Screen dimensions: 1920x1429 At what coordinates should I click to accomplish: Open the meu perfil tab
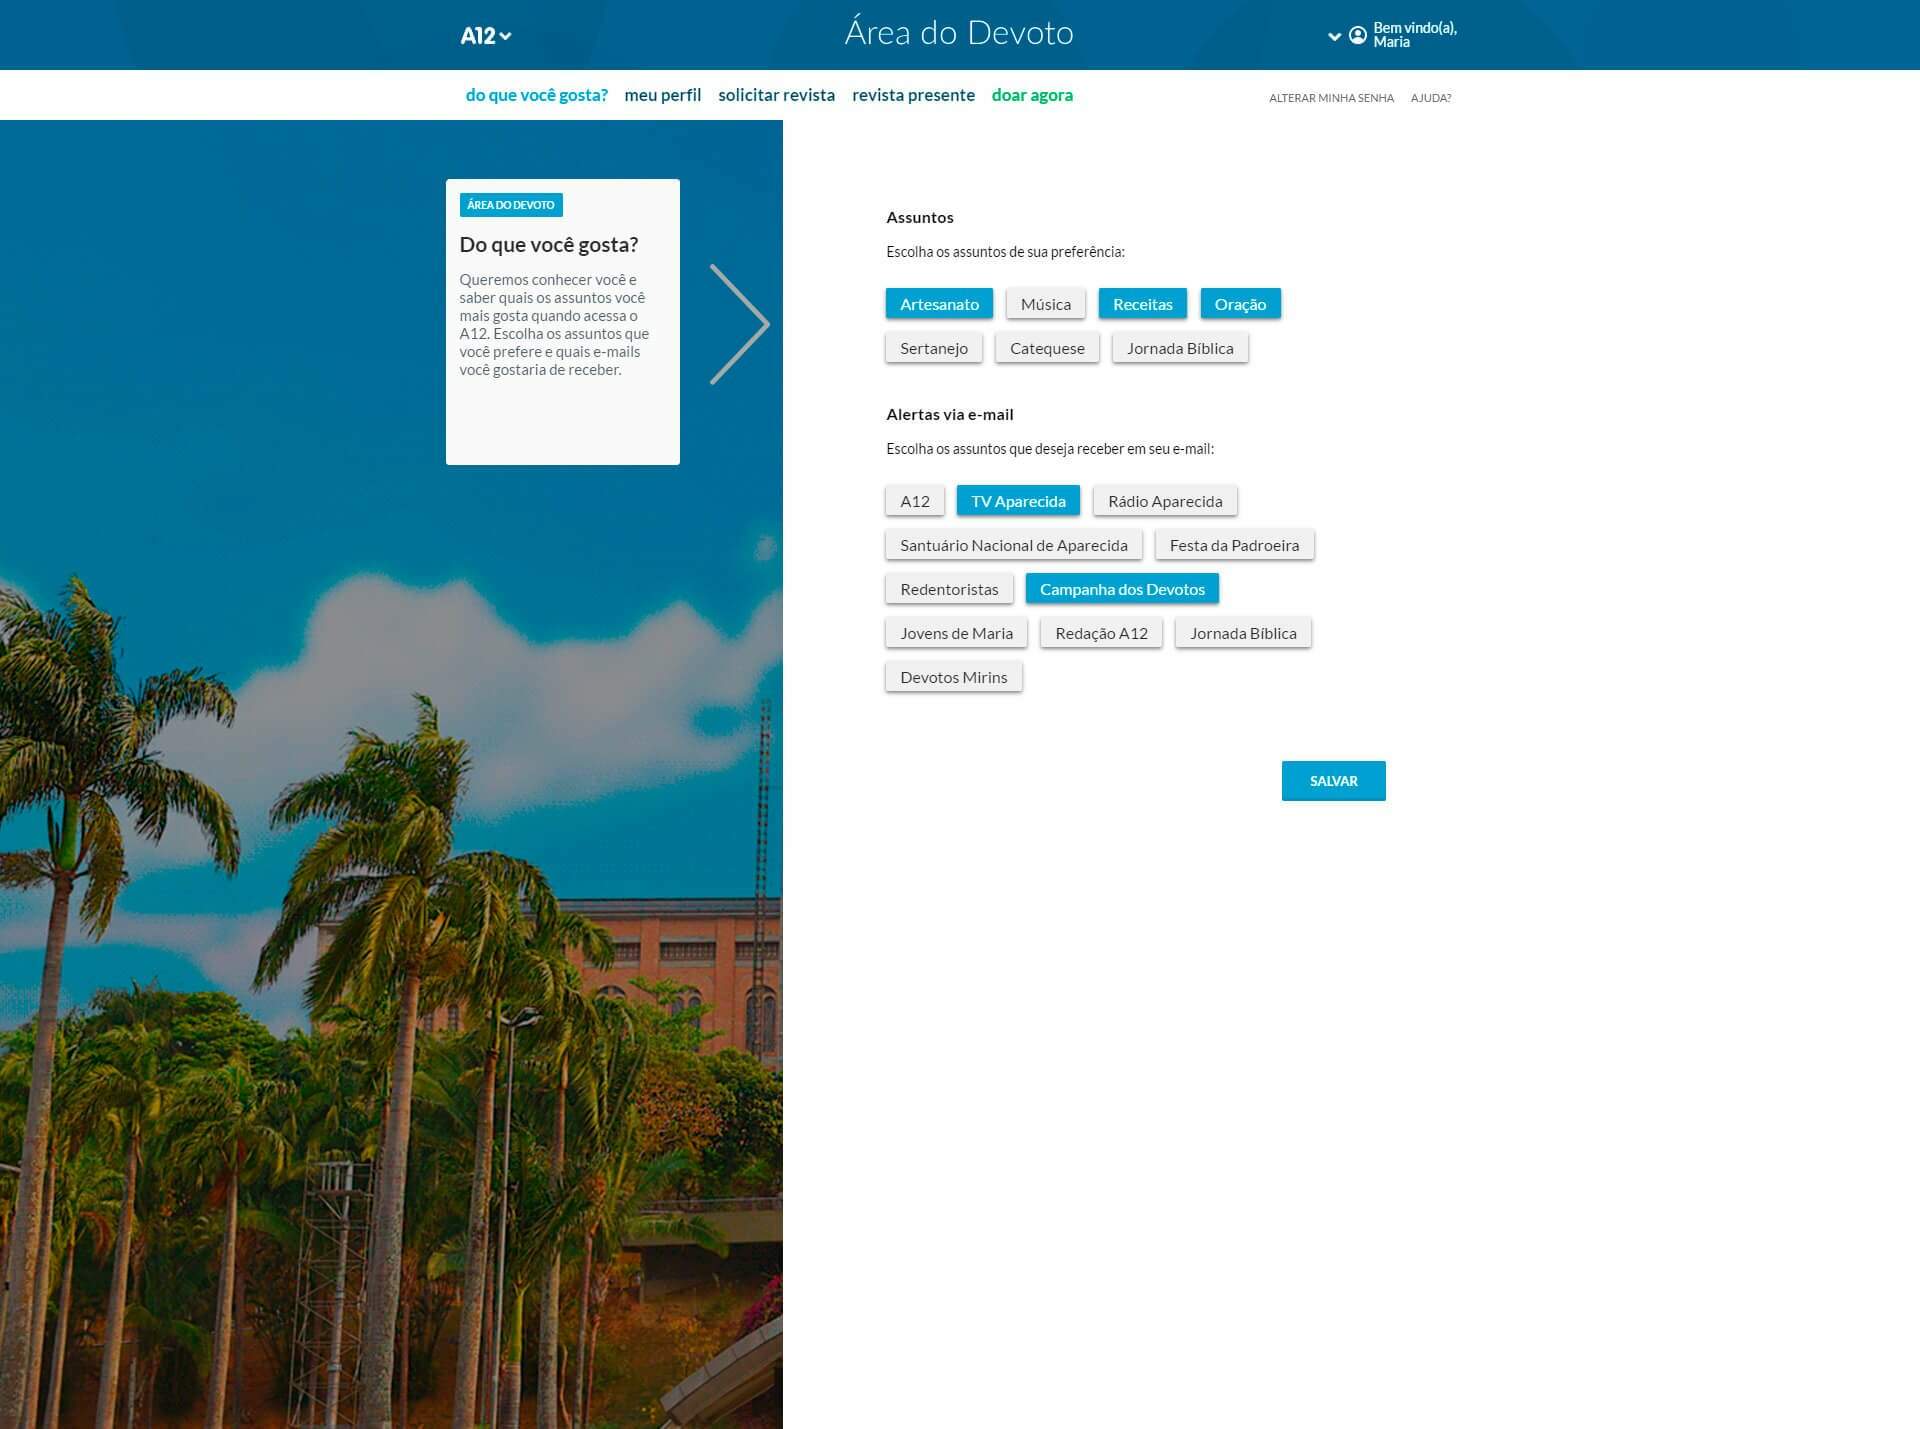pos(662,95)
